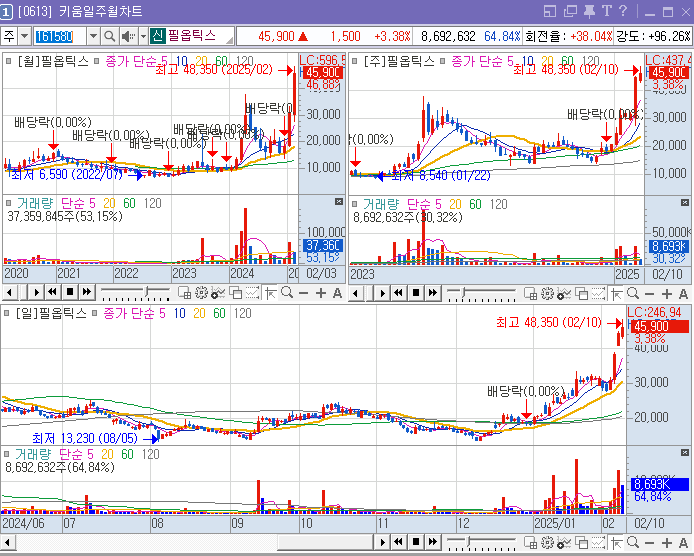This screenshot has height=556, width=694.
Task: Click the magnifier zoom icon in monthly toolbar
Action: pyautogui.click(x=287, y=293)
